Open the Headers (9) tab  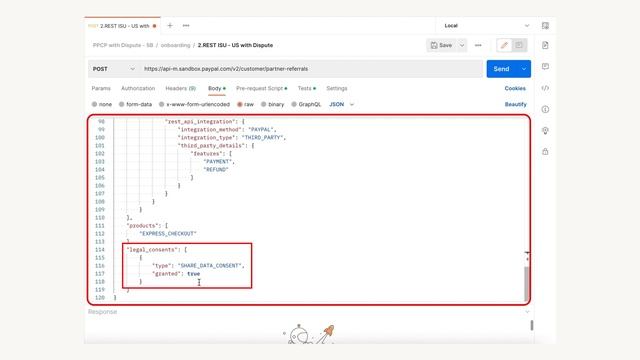coord(180,88)
